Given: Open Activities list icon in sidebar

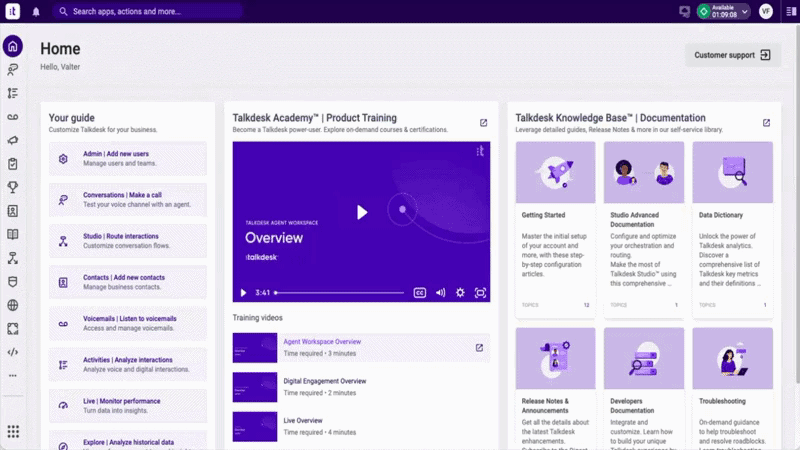Looking at the screenshot, I should [x=13, y=93].
